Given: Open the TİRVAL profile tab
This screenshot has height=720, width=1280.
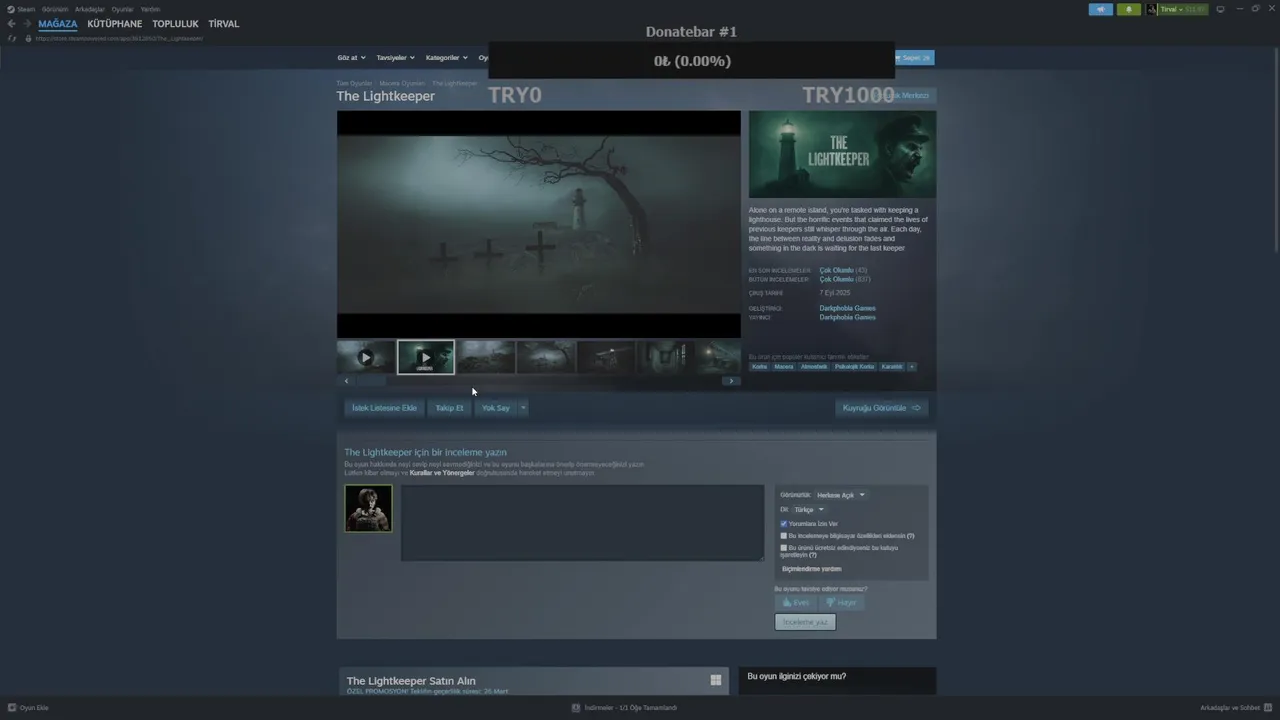Looking at the screenshot, I should coord(224,24).
